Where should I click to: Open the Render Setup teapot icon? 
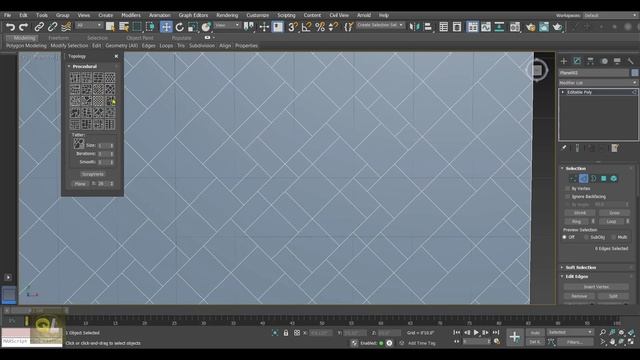530,27
